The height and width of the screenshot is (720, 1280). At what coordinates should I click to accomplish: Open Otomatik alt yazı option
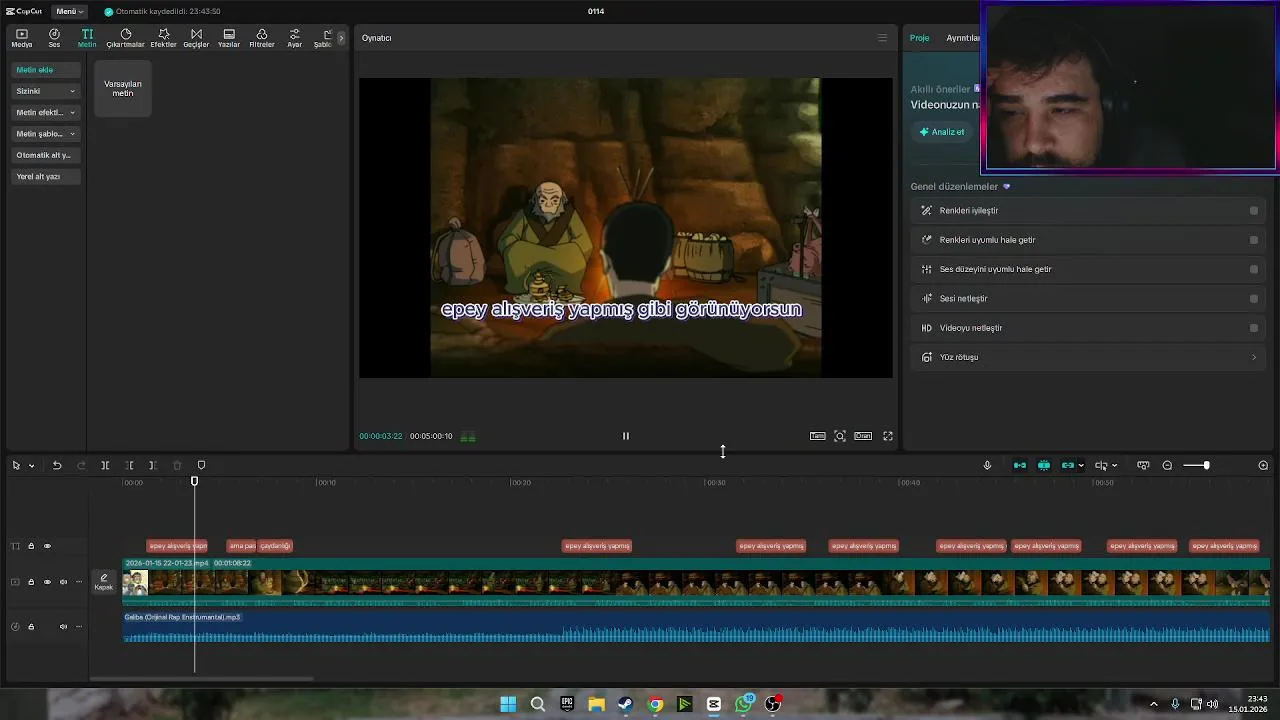(x=46, y=155)
